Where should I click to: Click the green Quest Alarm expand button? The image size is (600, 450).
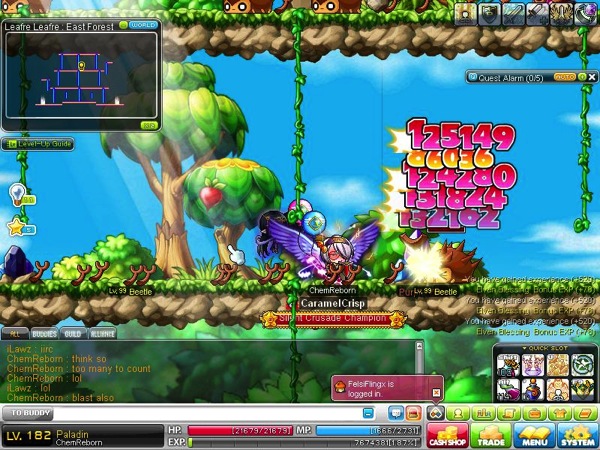(582, 77)
